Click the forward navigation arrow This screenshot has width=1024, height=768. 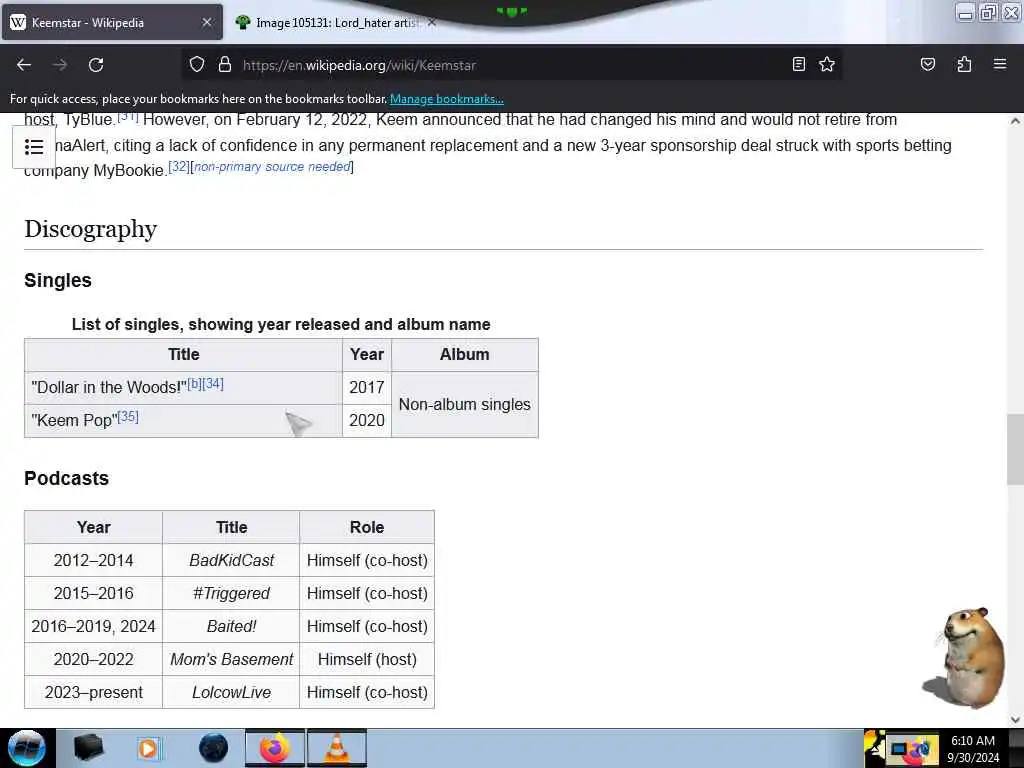[60, 65]
